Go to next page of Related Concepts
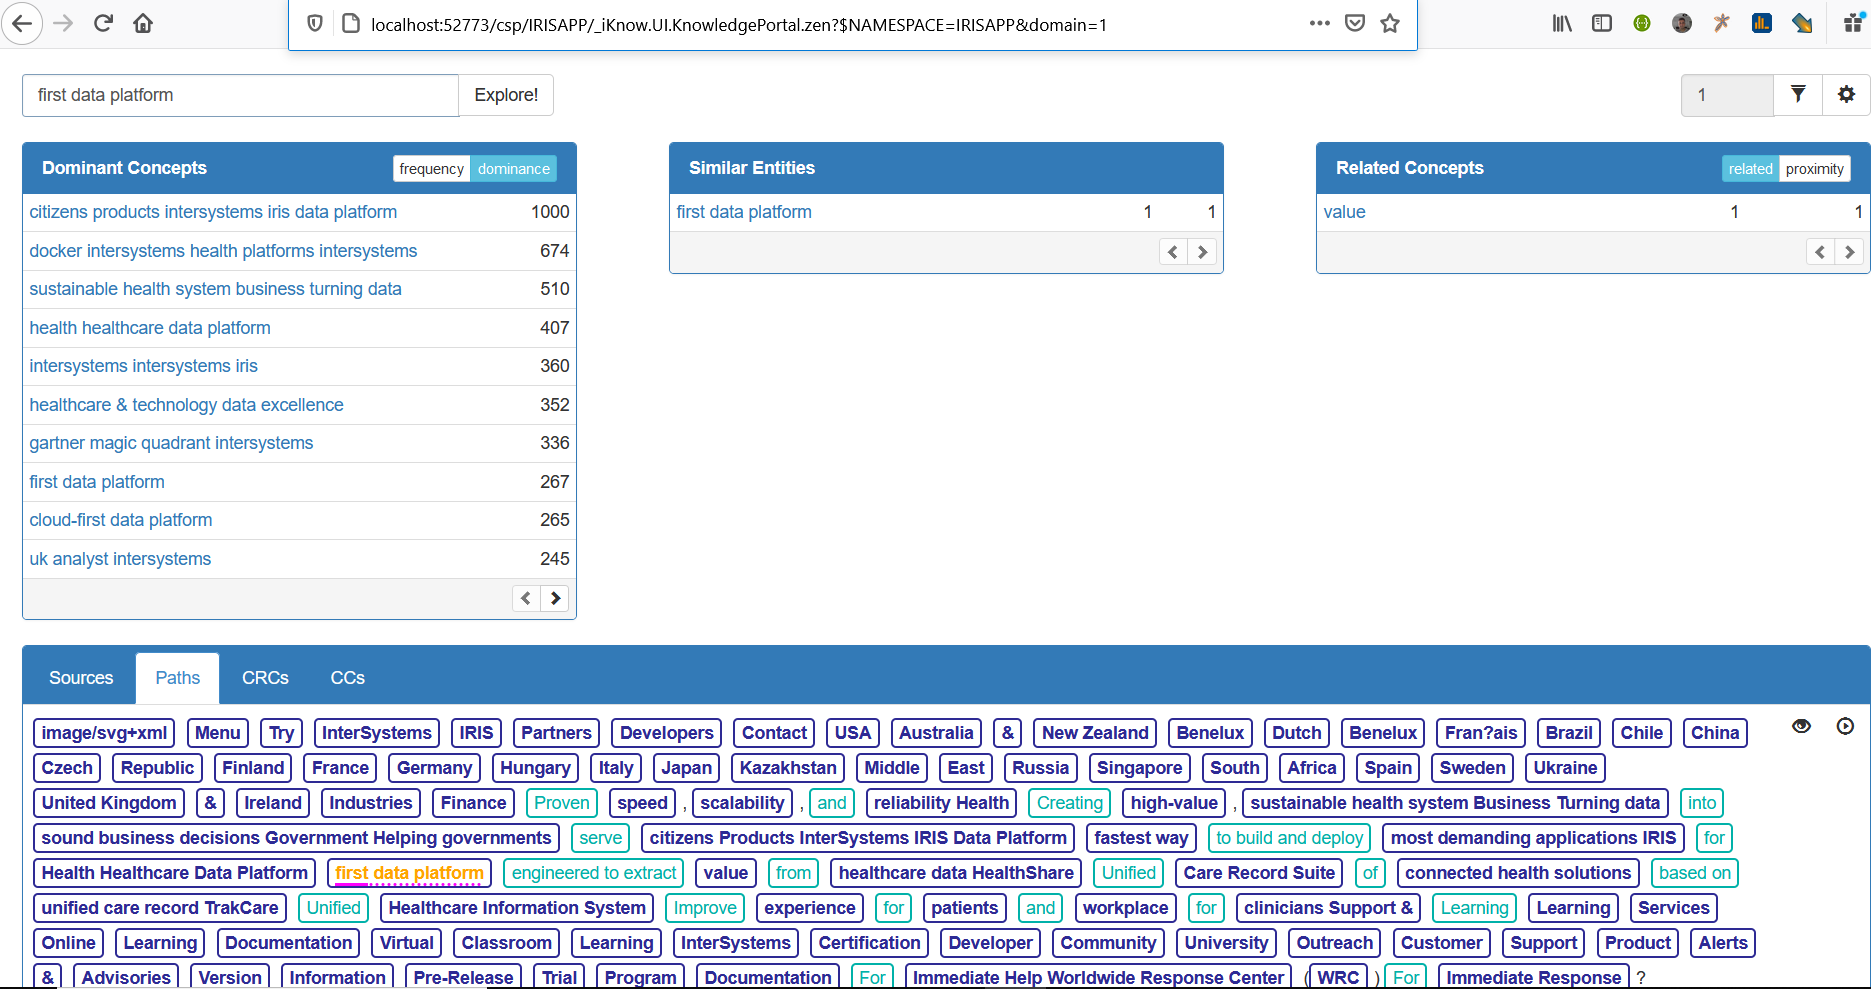The height and width of the screenshot is (989, 1871). click(x=1849, y=252)
